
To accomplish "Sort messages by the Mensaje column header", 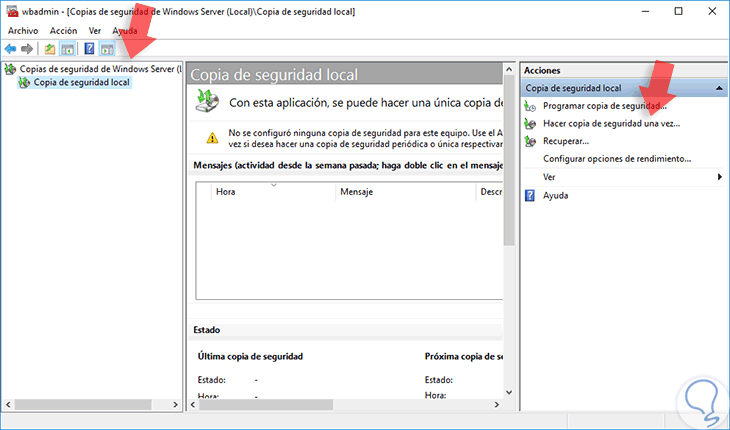I will click(406, 192).
